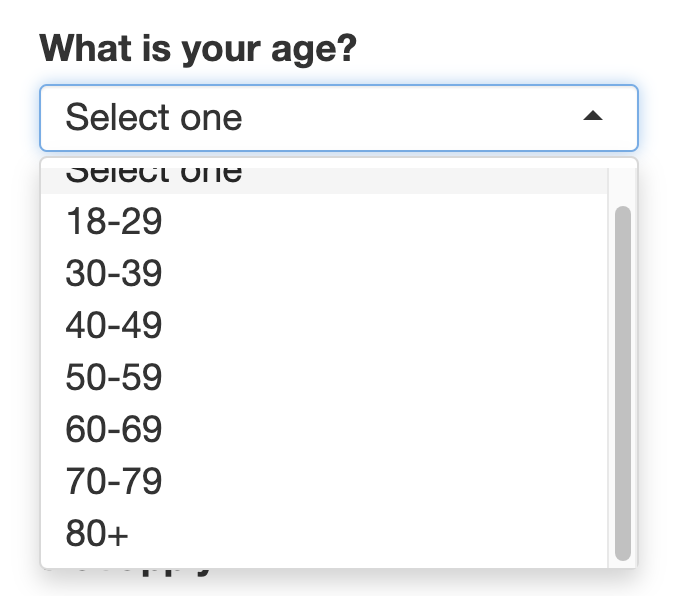
Task: Select the age range for a 35-year-old
Action: click(114, 273)
